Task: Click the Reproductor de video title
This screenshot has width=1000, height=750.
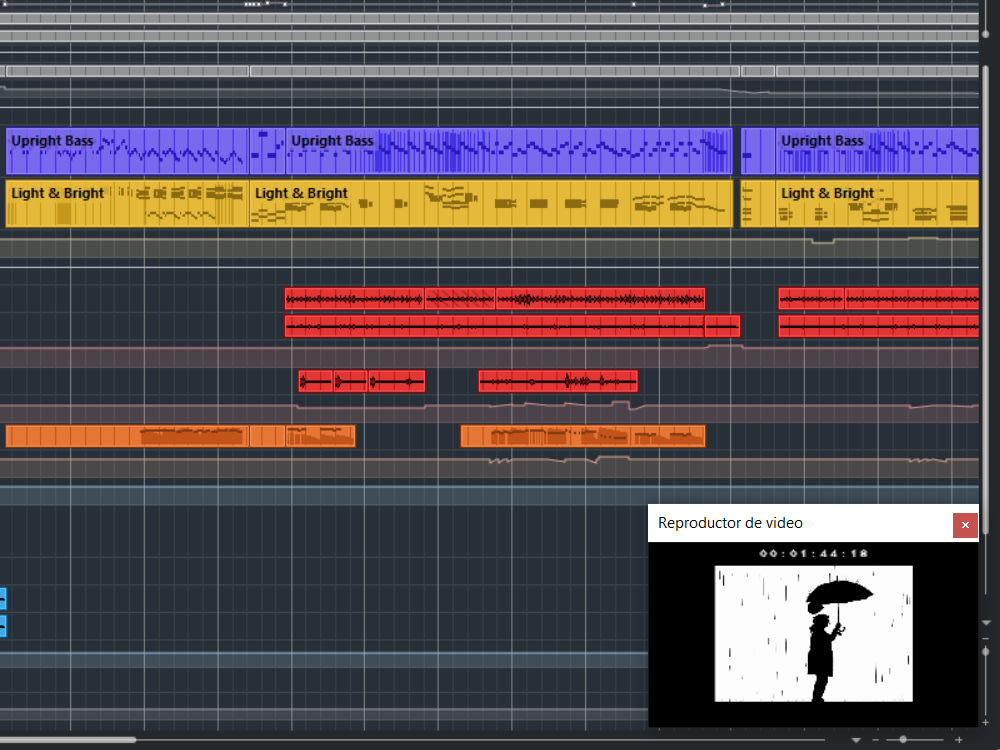Action: [x=730, y=523]
